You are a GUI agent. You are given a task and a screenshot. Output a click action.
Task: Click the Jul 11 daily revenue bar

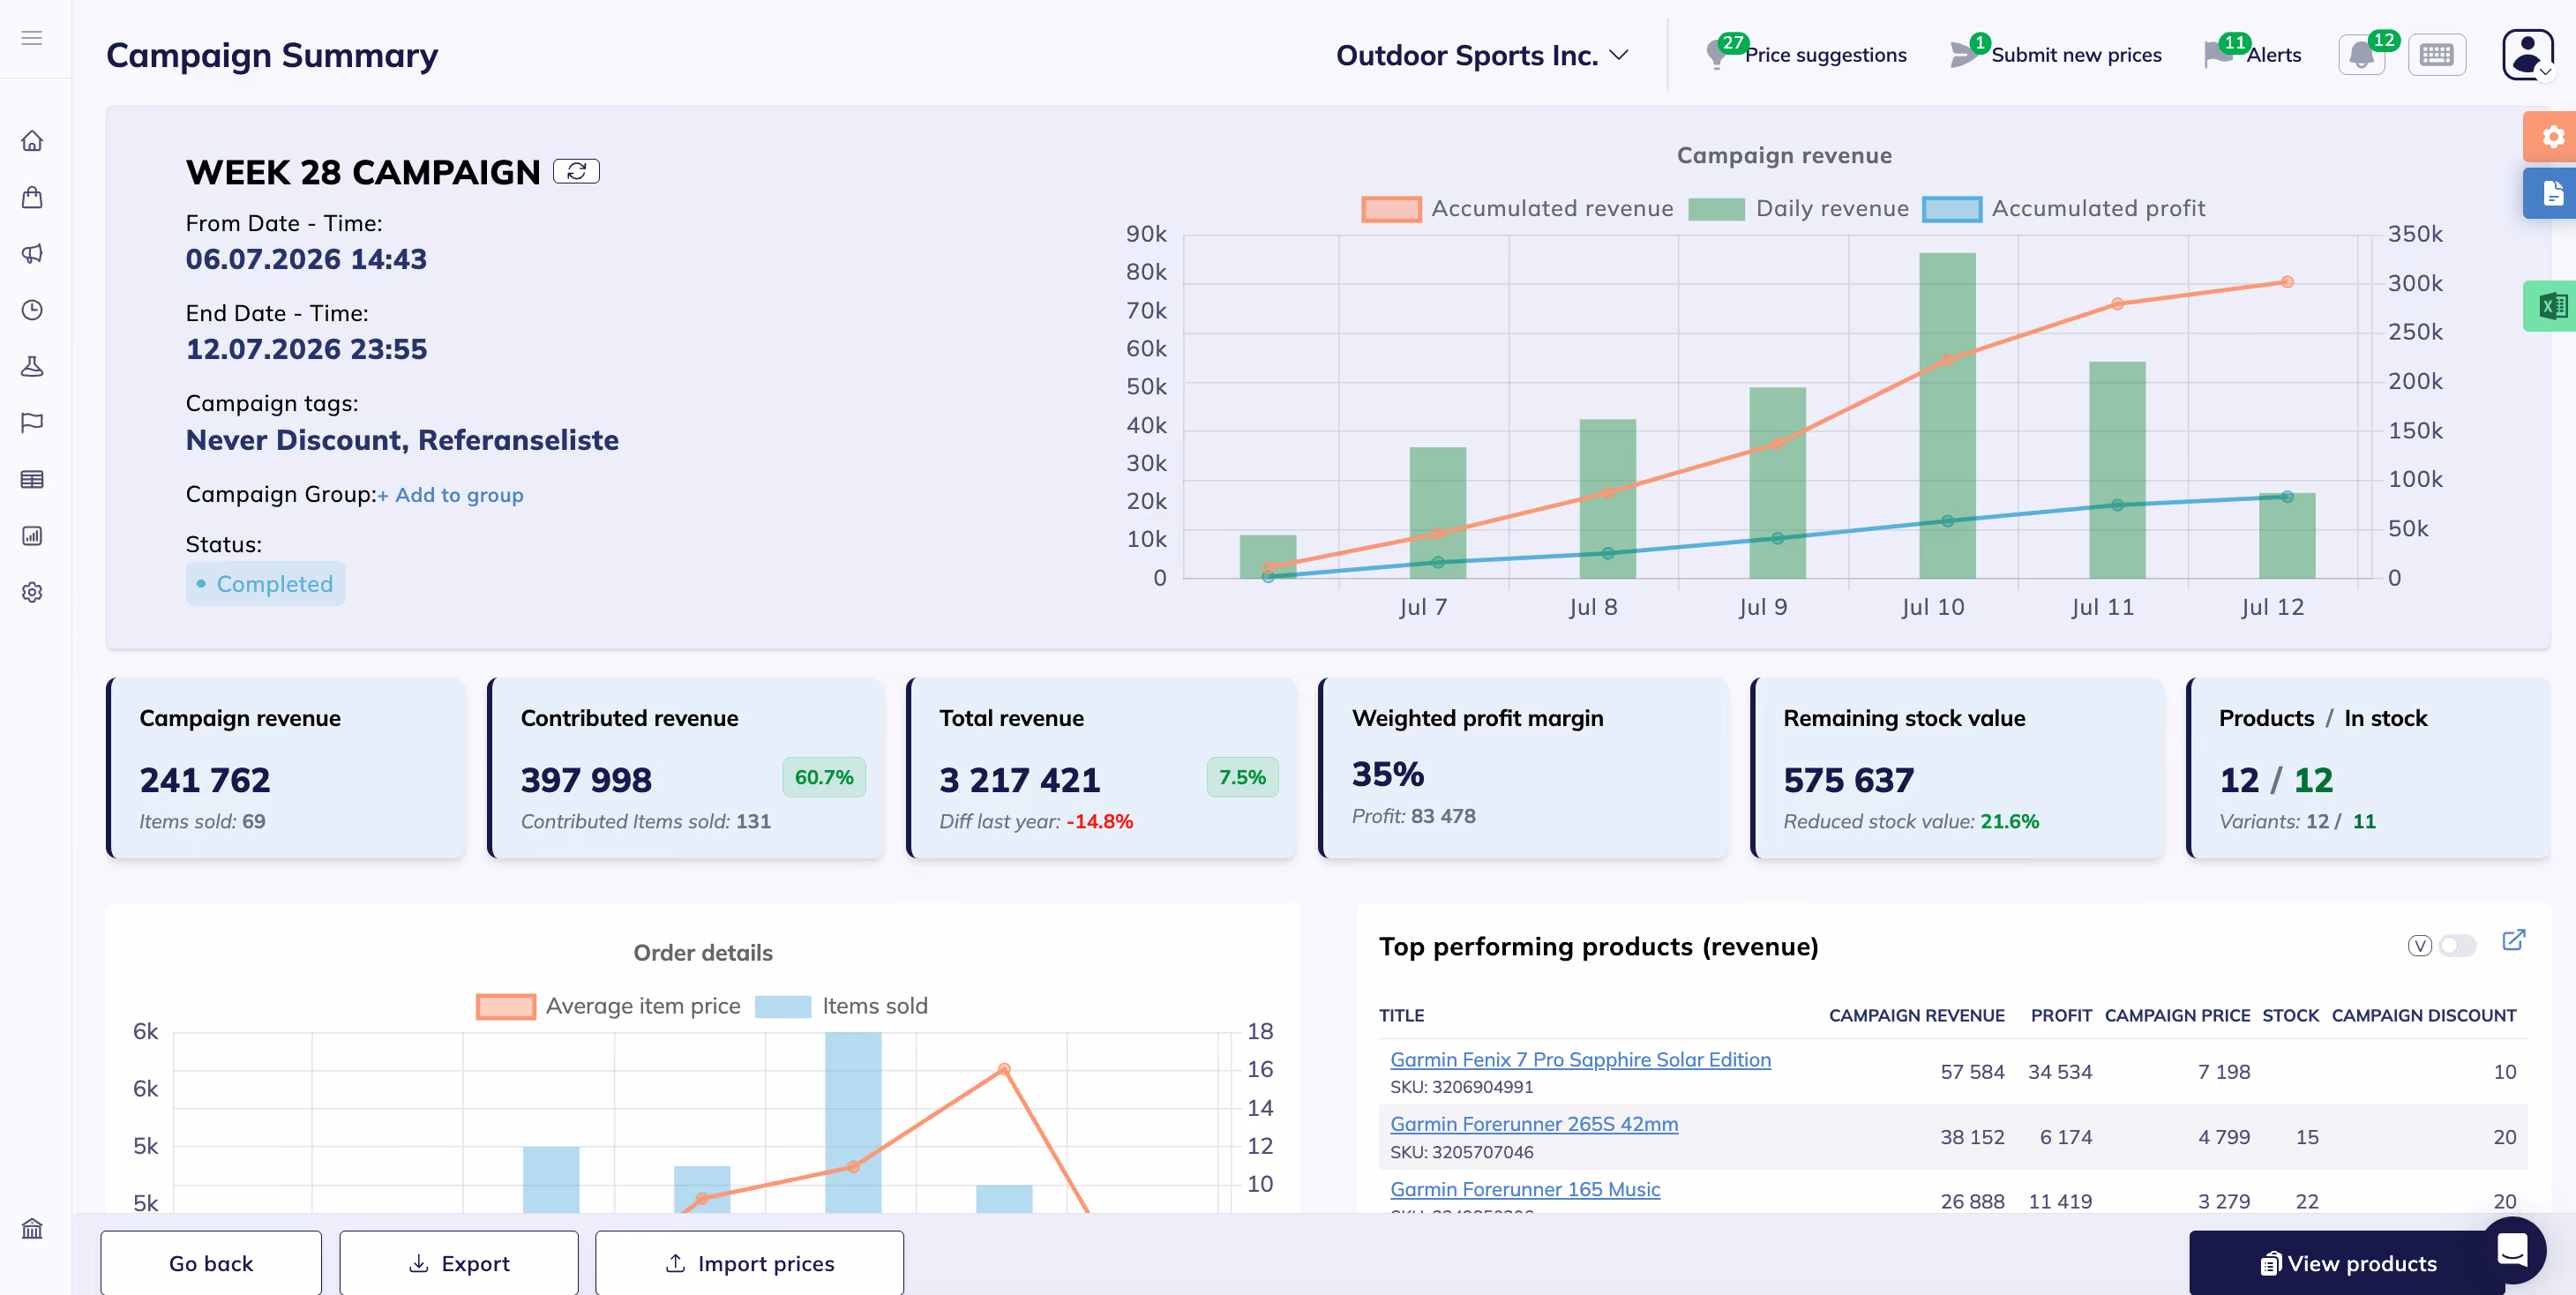(2117, 470)
